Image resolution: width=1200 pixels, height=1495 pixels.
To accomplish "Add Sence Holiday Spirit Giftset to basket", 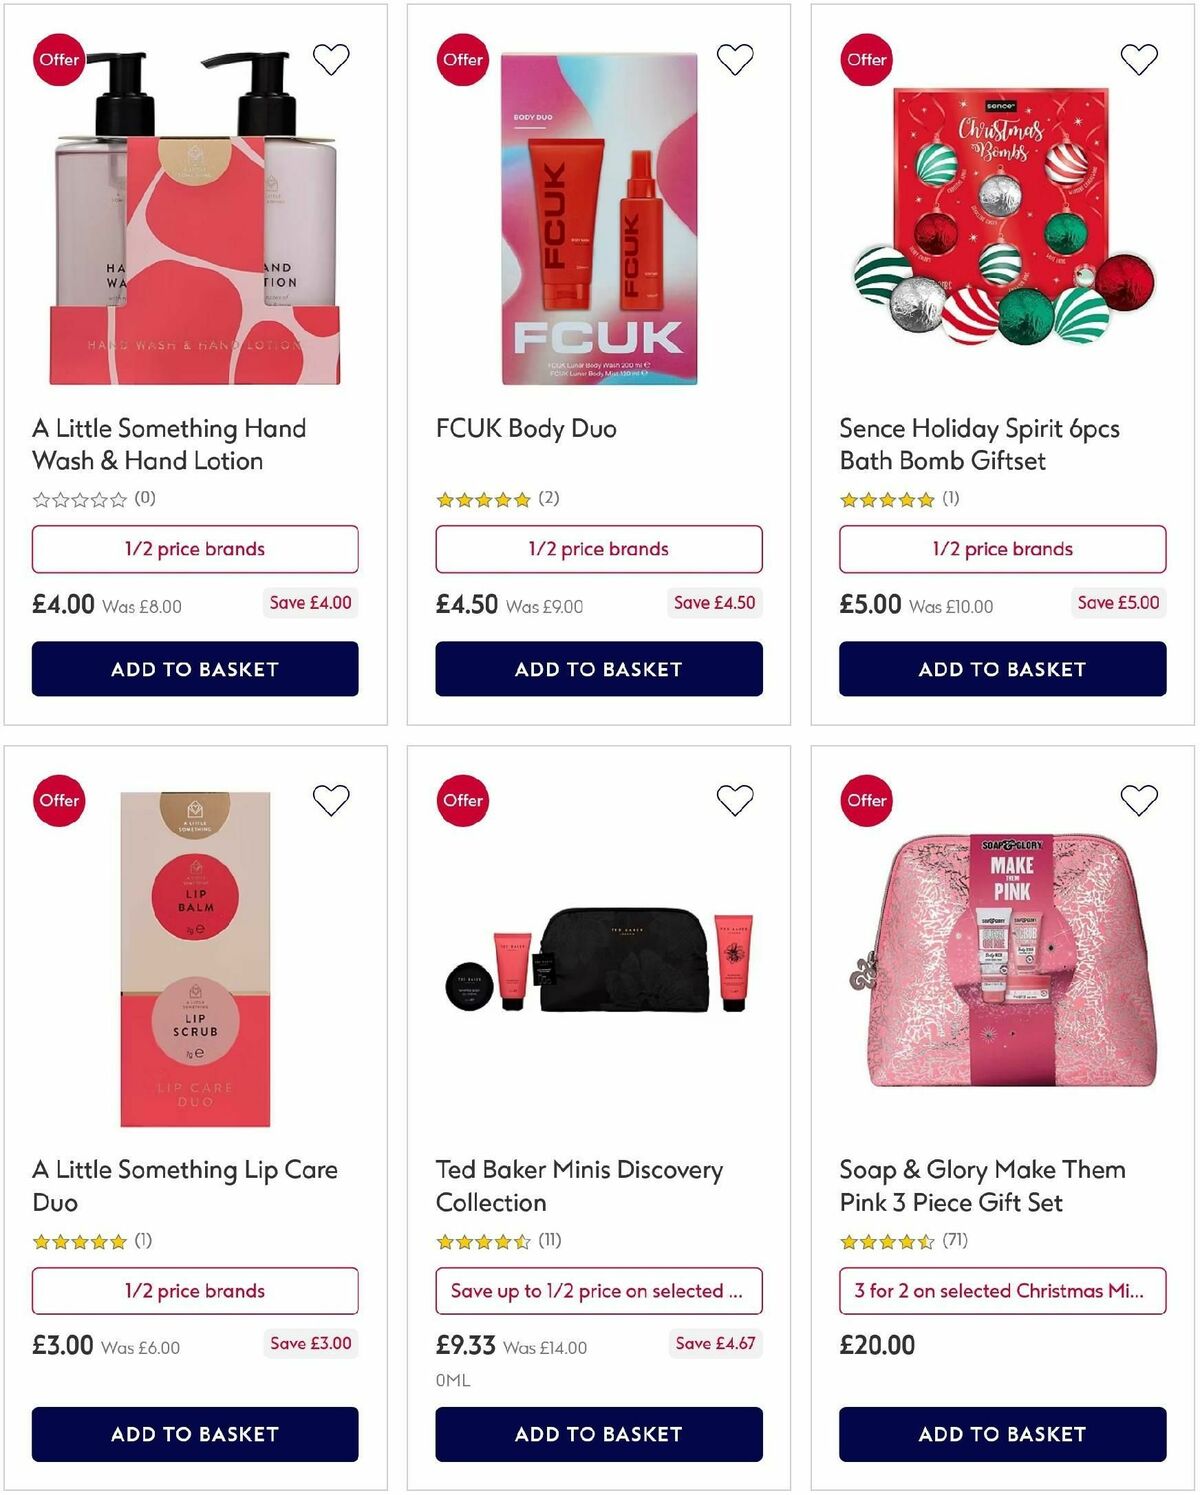I will coord(1001,669).
